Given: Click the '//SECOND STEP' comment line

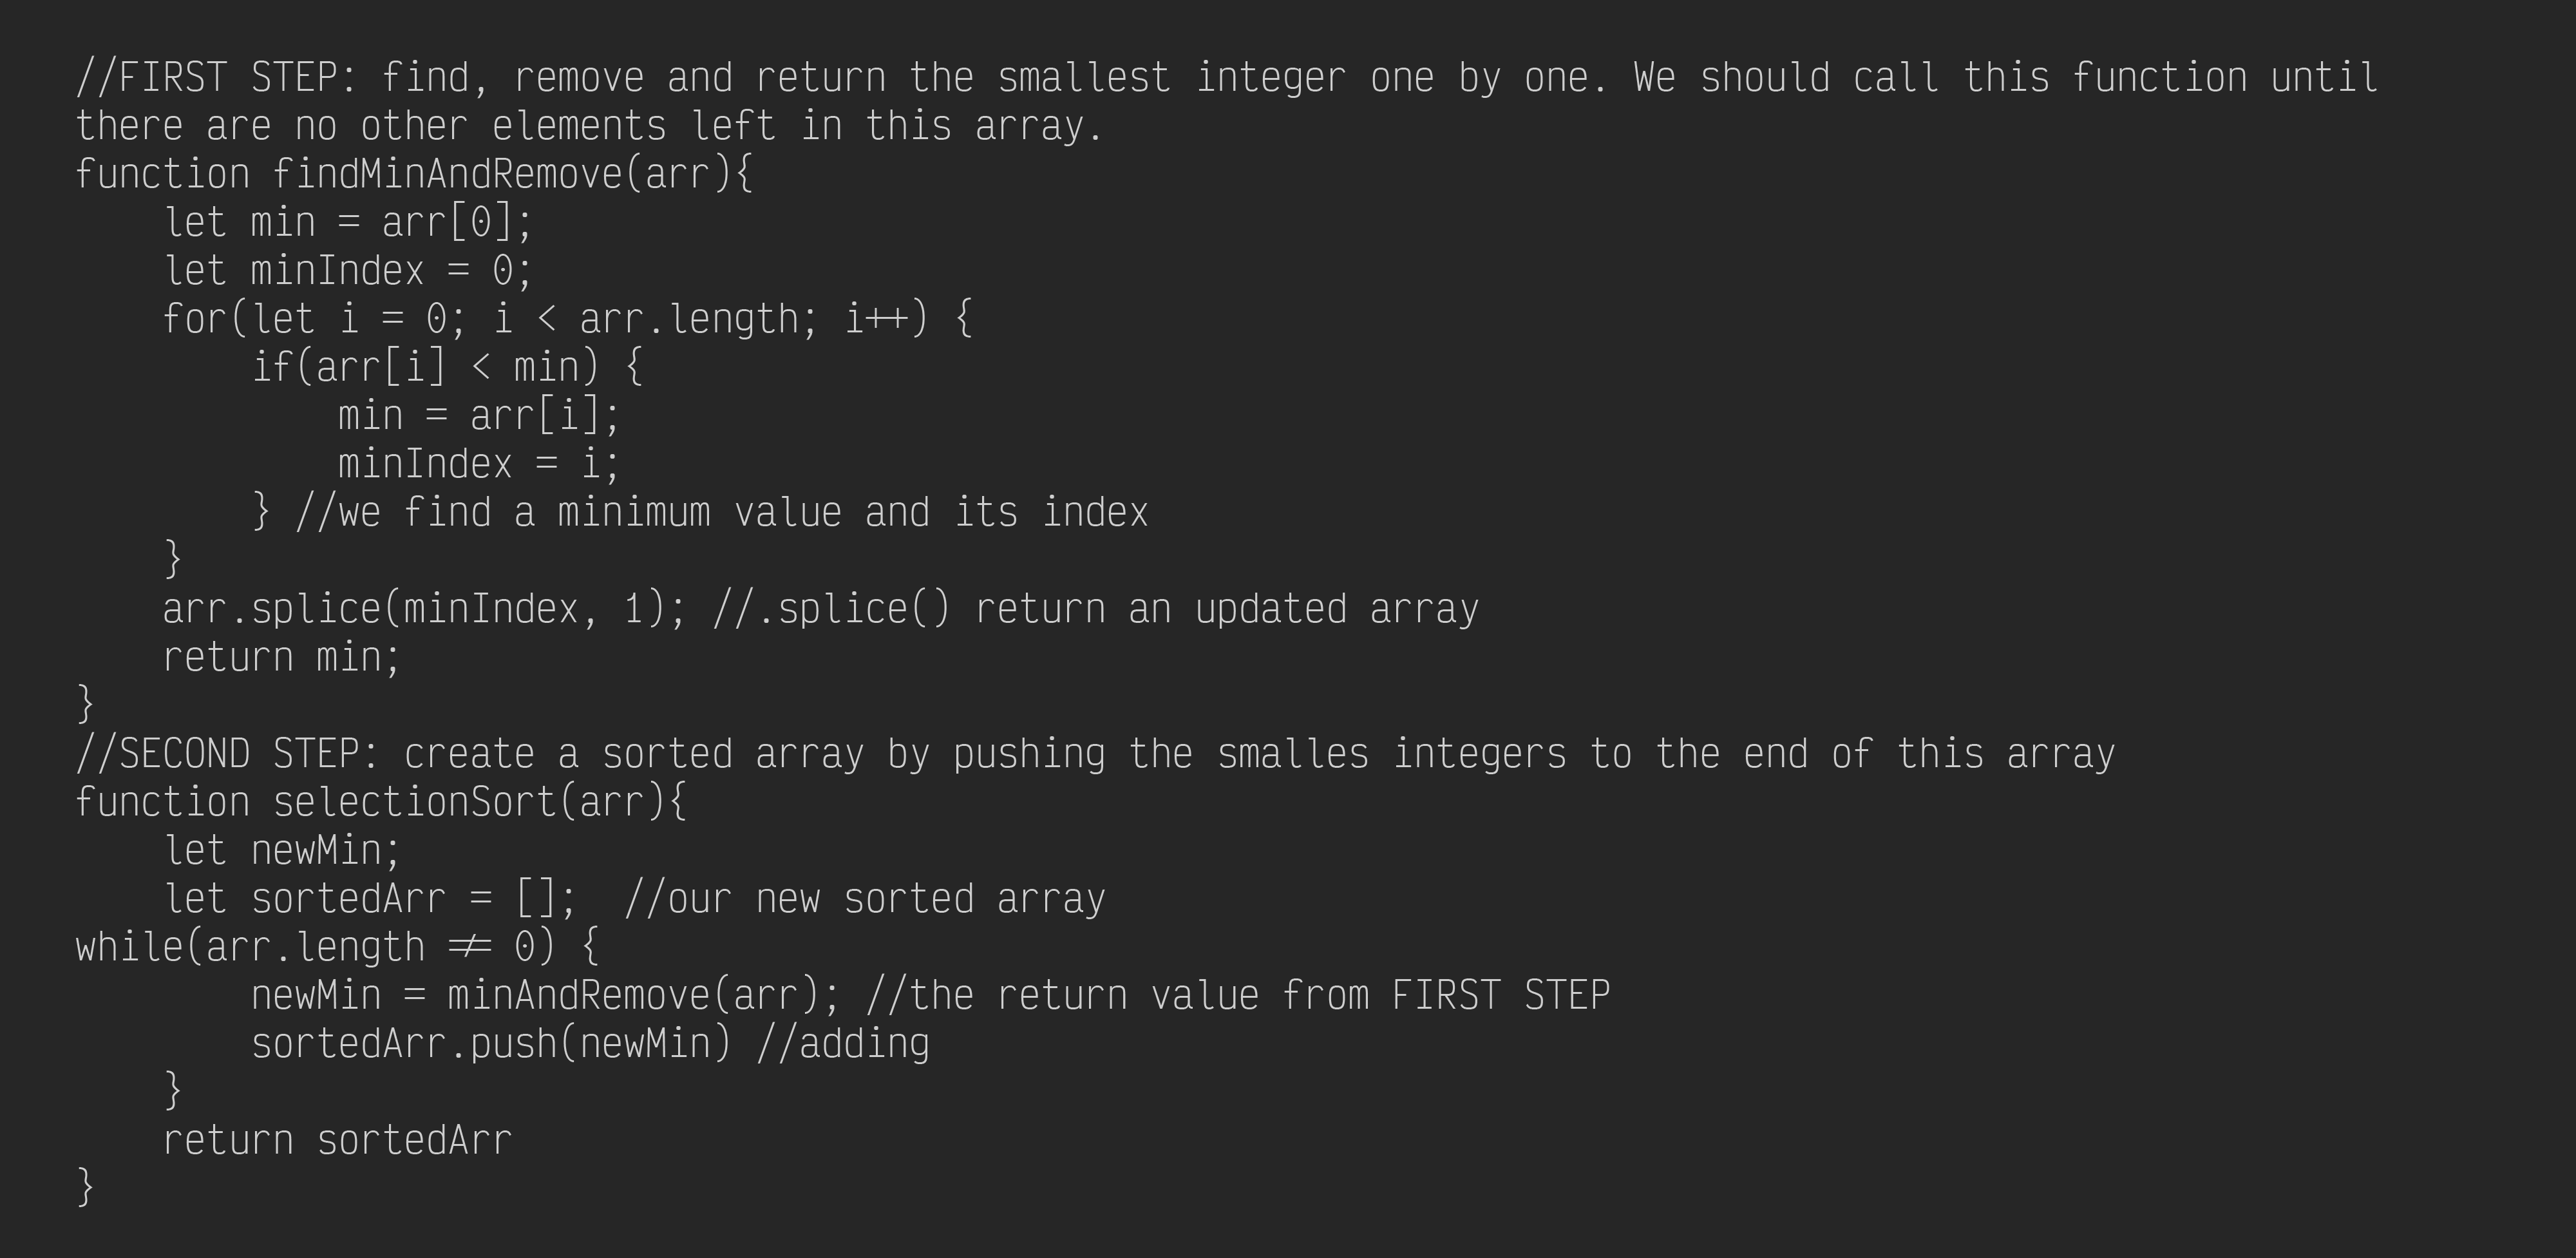Looking at the screenshot, I should pos(1095,753).
